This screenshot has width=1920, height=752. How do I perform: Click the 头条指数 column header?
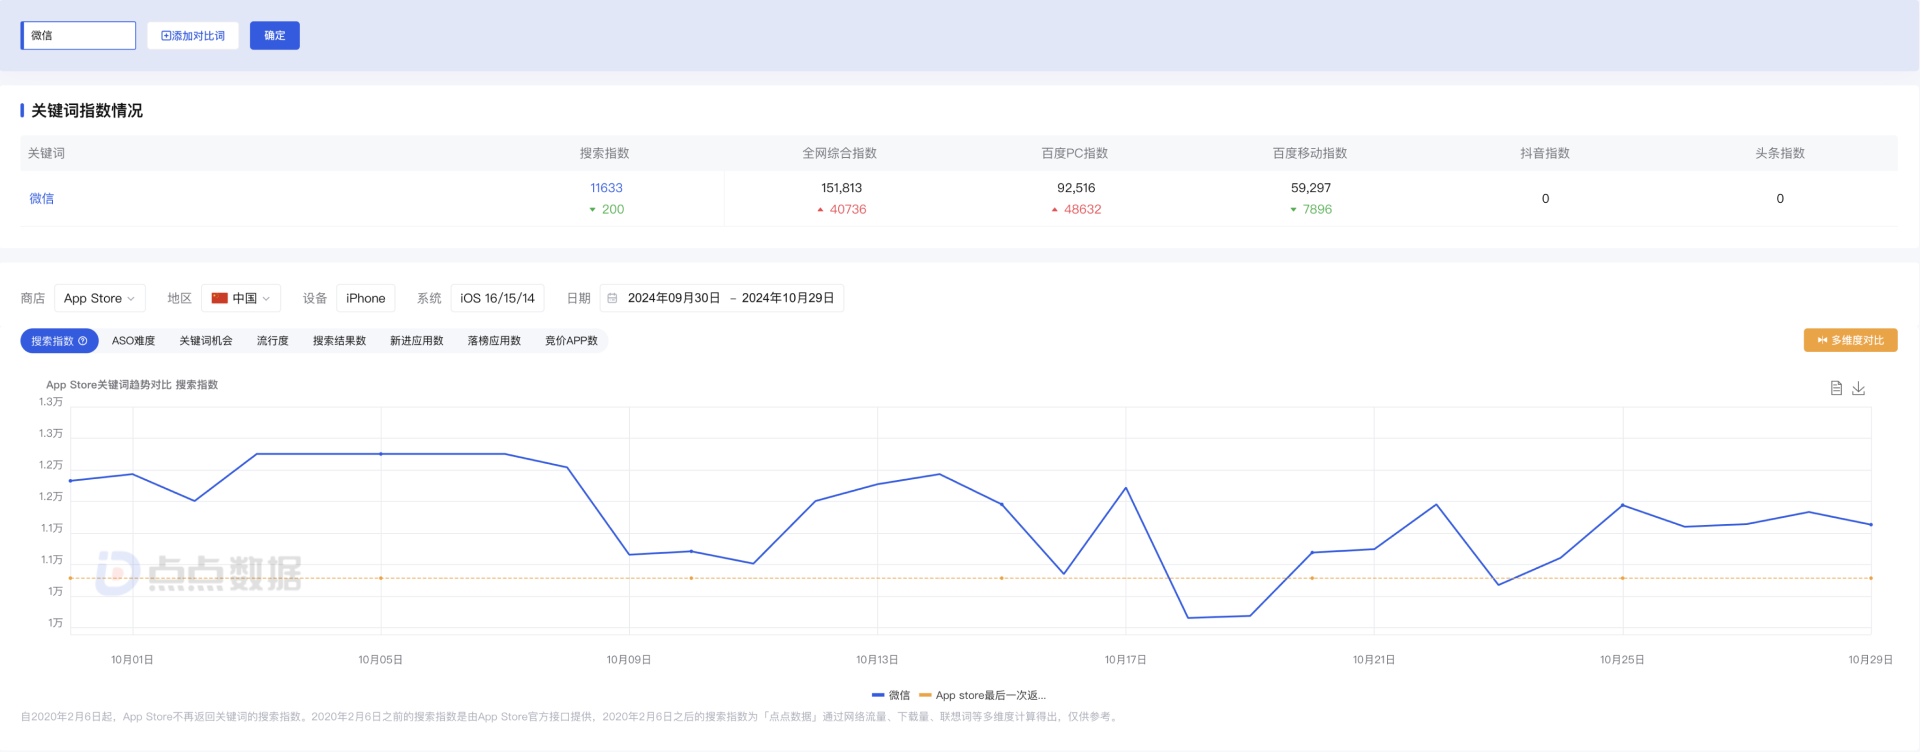(x=1780, y=153)
